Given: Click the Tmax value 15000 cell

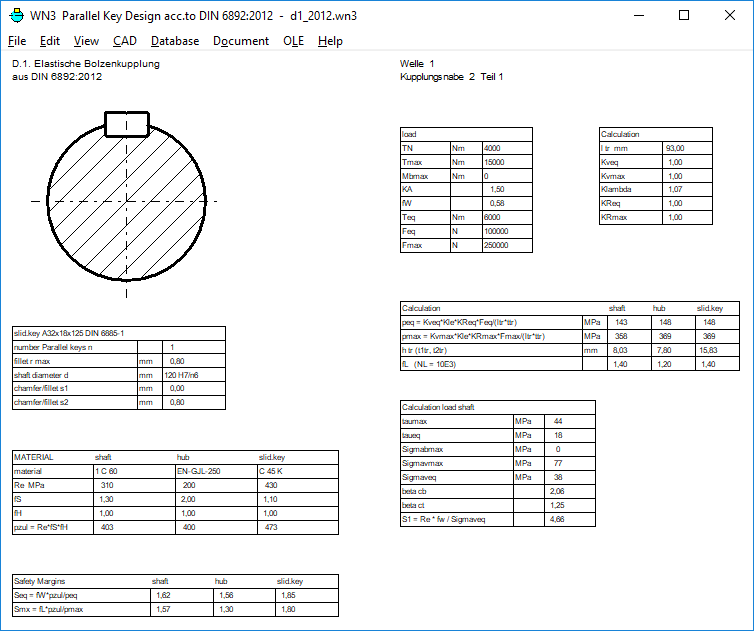Looking at the screenshot, I should coord(506,162).
